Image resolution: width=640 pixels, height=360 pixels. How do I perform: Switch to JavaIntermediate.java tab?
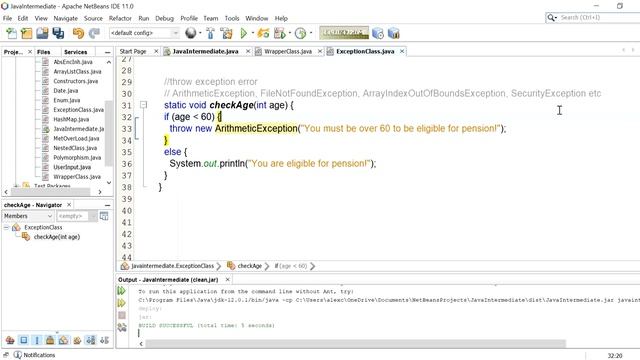pyautogui.click(x=205, y=51)
